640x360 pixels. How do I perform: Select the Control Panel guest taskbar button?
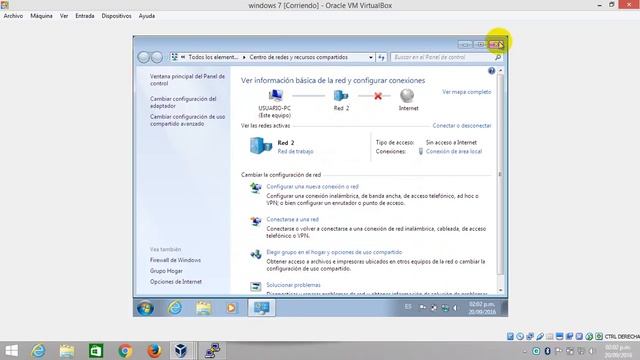point(261,308)
